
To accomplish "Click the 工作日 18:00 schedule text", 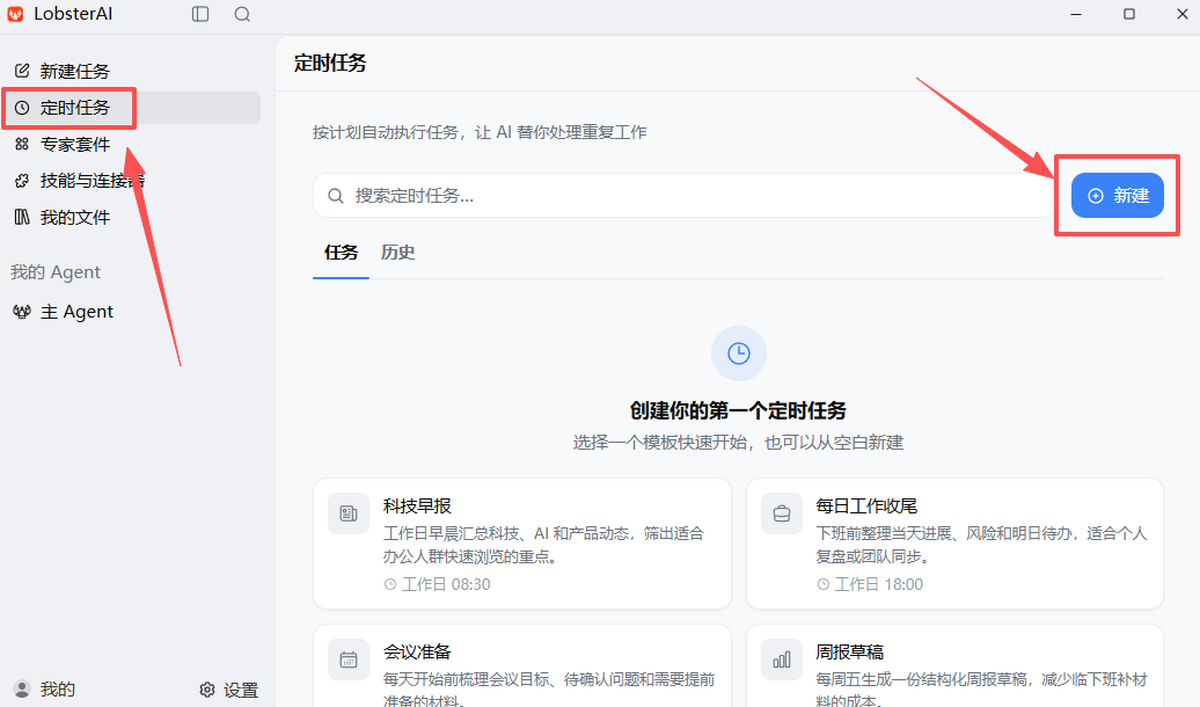I will point(879,584).
